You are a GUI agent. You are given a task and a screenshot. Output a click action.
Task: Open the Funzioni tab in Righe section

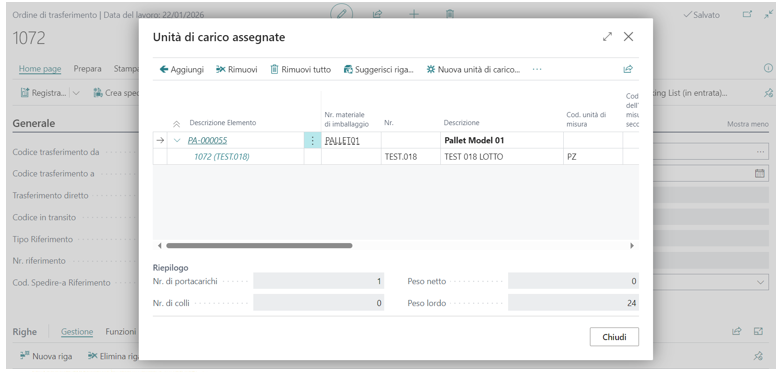[121, 332]
